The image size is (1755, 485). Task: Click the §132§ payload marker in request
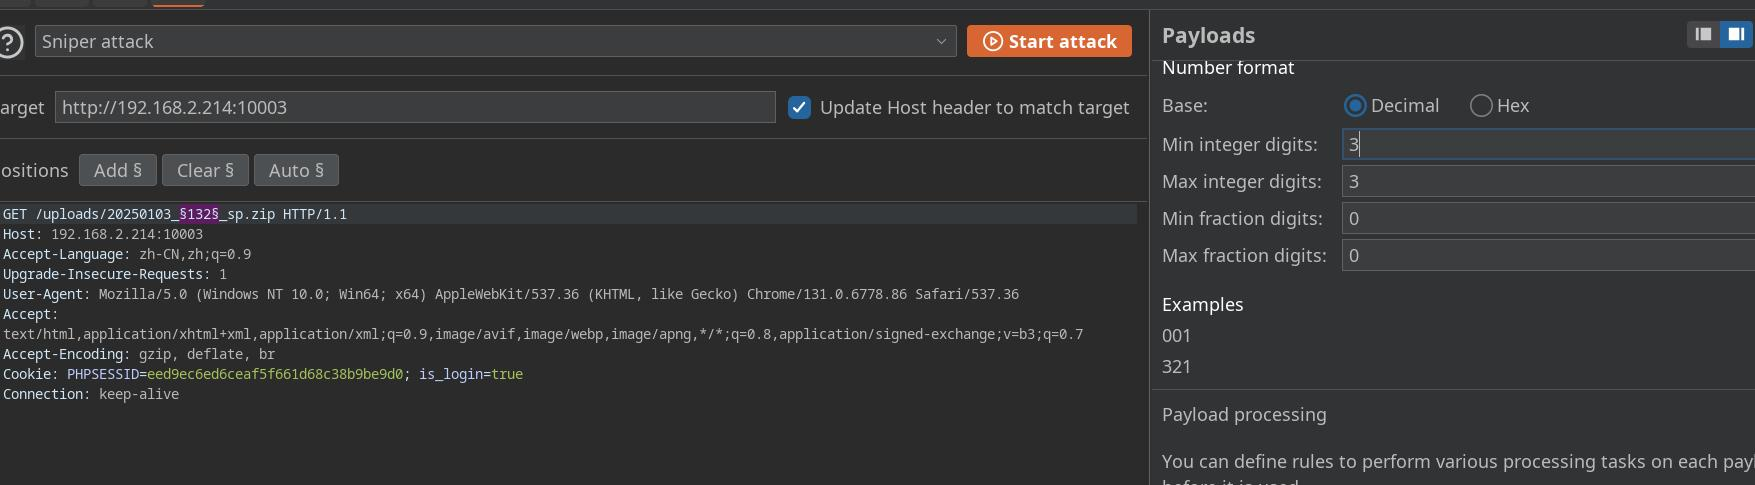coord(198,214)
